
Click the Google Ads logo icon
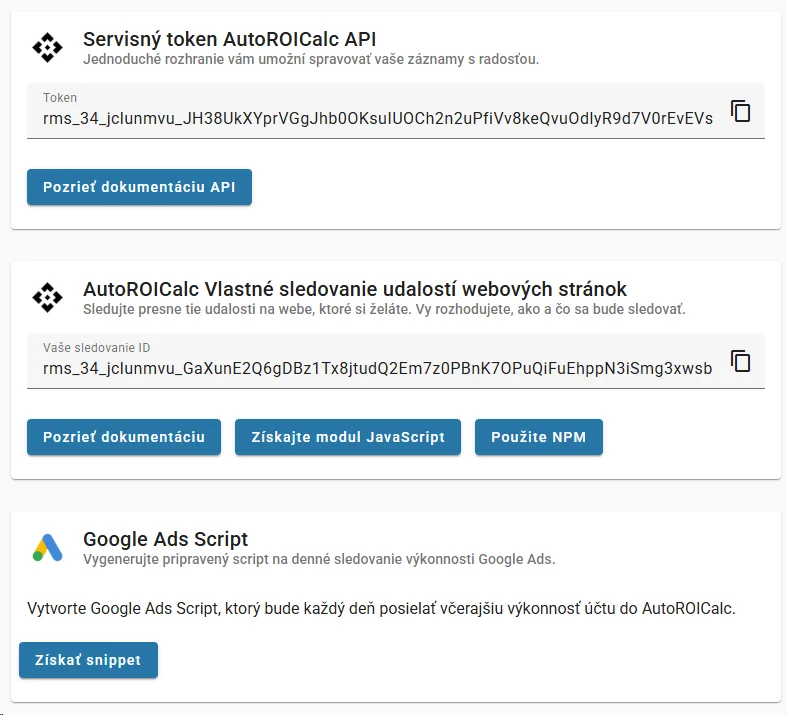pos(48,547)
